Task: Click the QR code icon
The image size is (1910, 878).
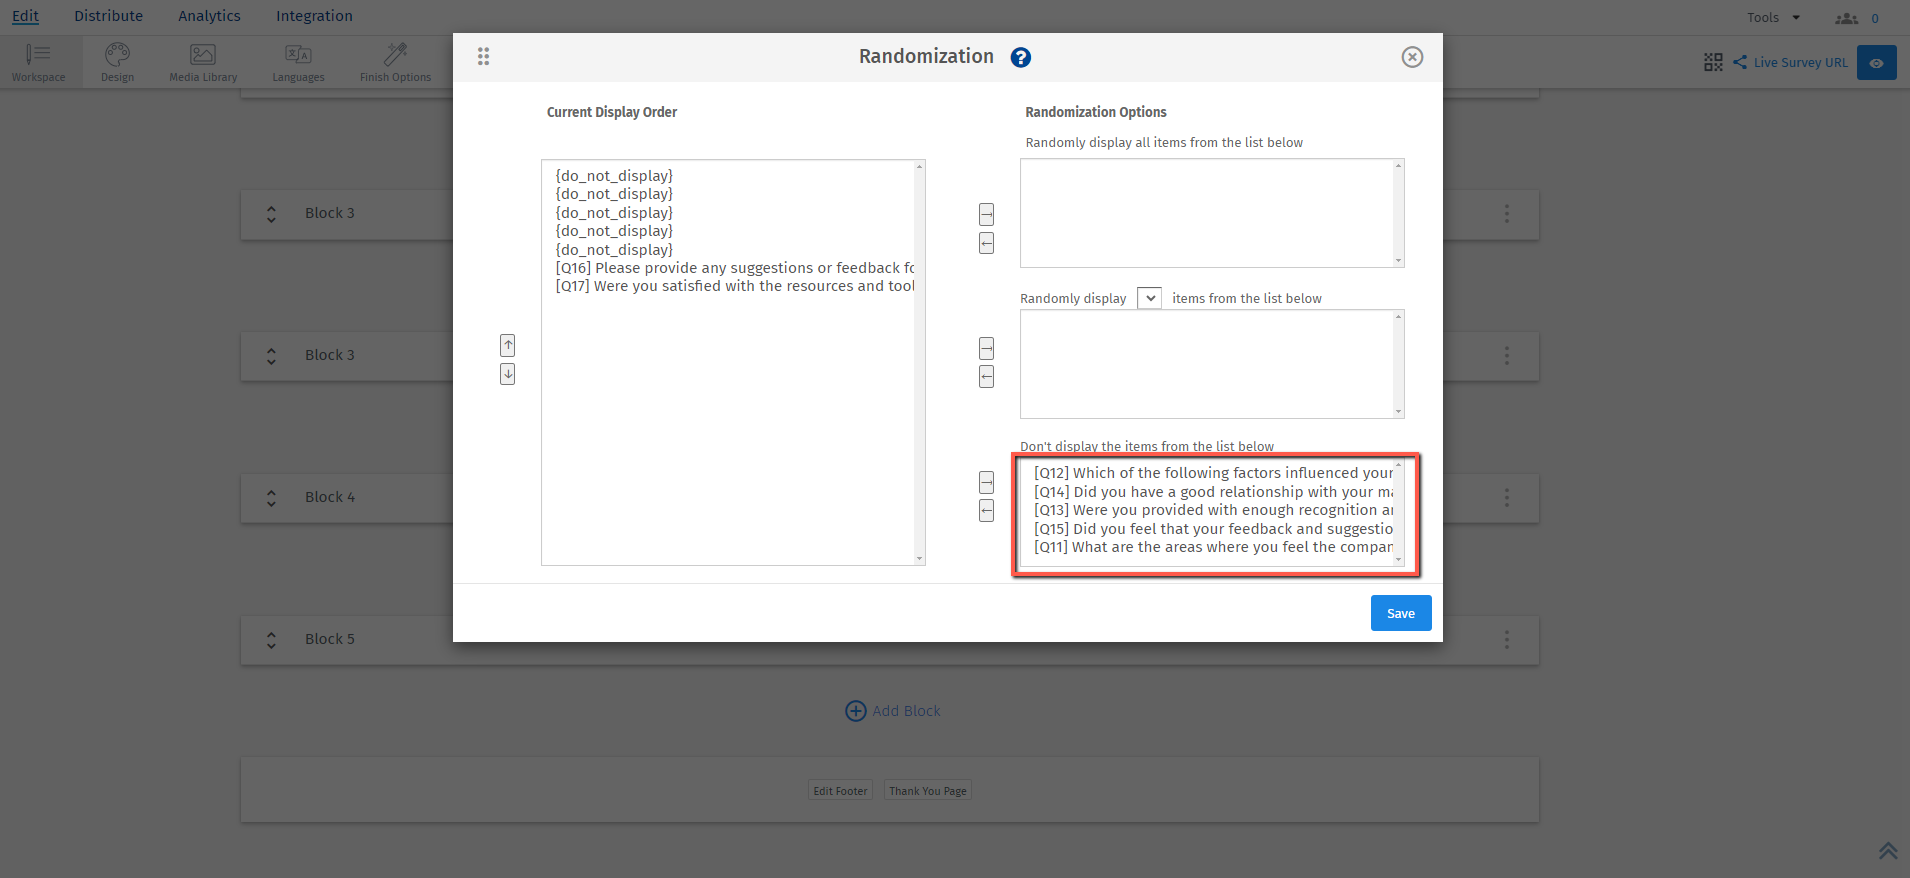Action: (x=1713, y=62)
